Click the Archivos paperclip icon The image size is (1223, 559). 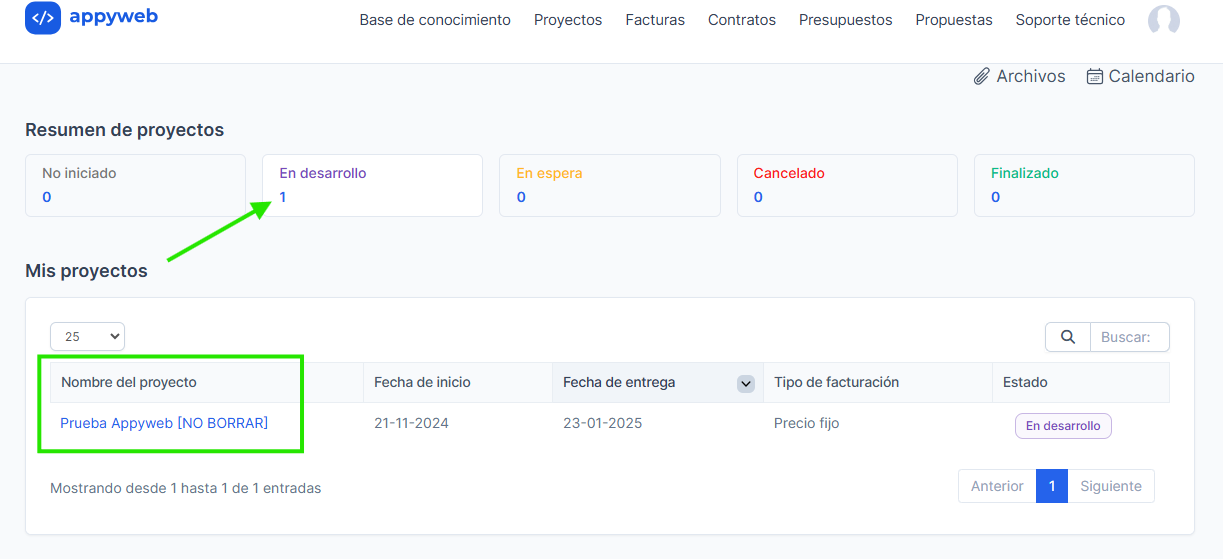(x=982, y=77)
